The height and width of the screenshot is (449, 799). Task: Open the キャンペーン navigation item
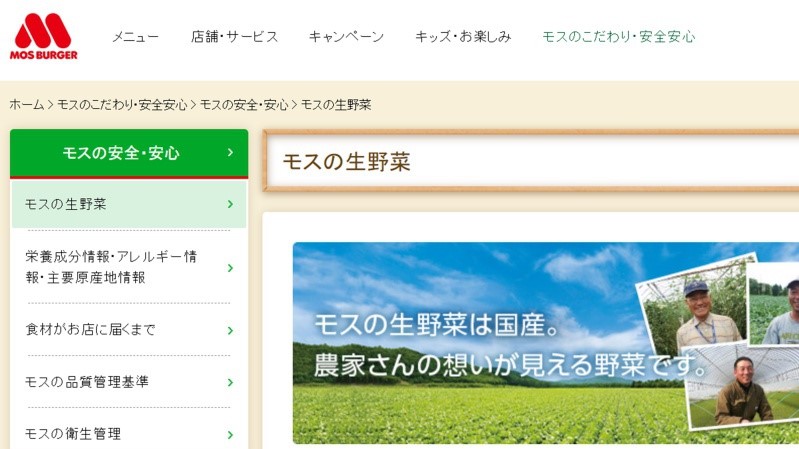point(346,37)
